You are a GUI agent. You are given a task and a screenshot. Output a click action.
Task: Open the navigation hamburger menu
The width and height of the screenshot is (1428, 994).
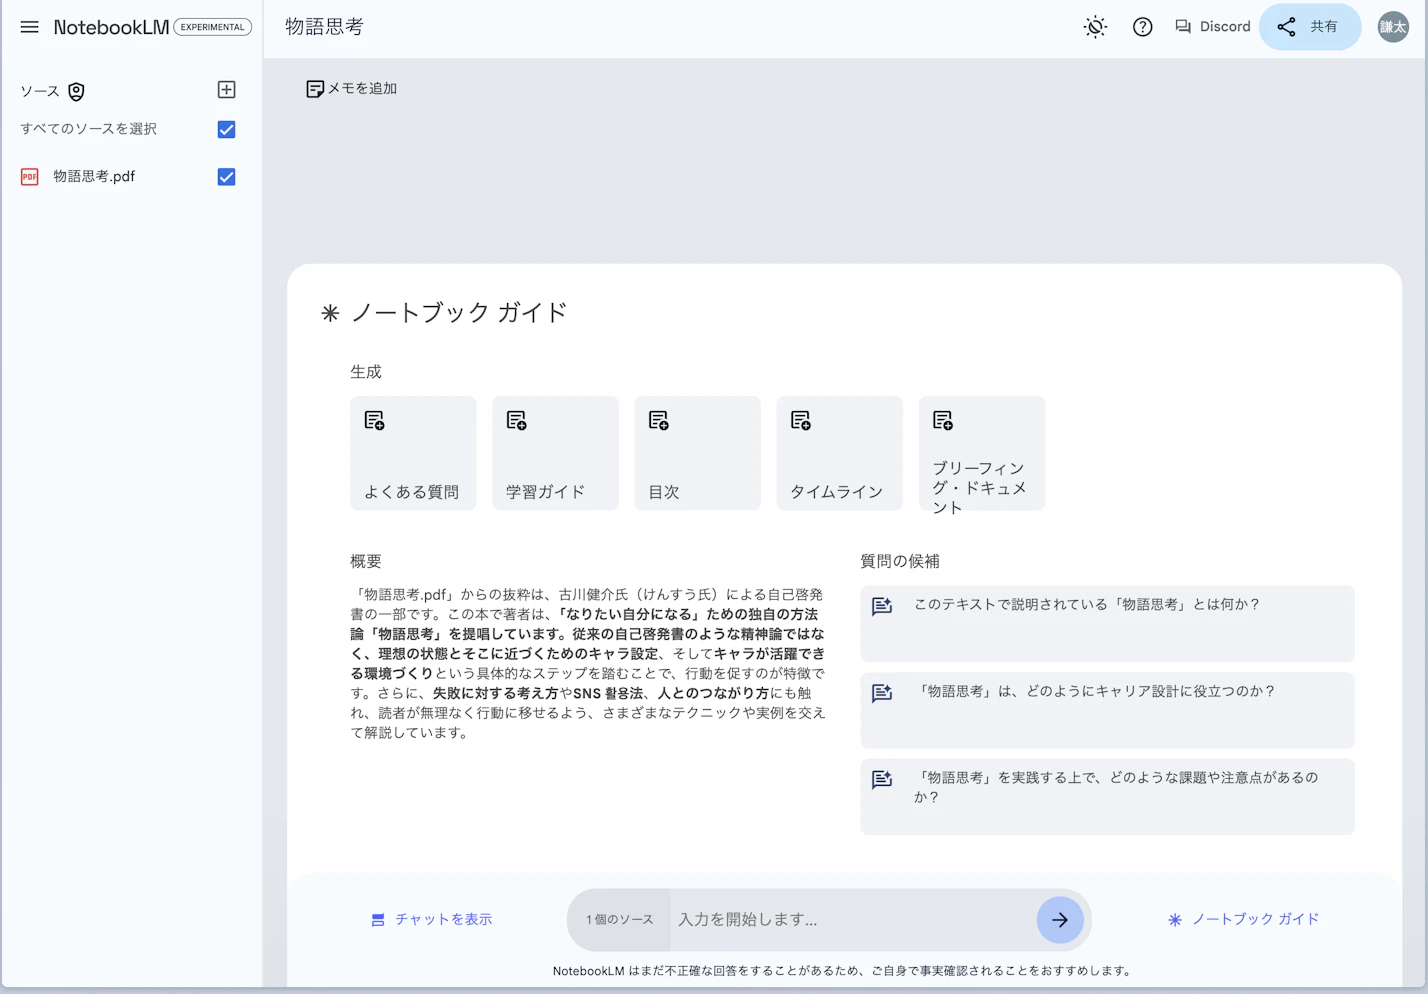coord(29,27)
